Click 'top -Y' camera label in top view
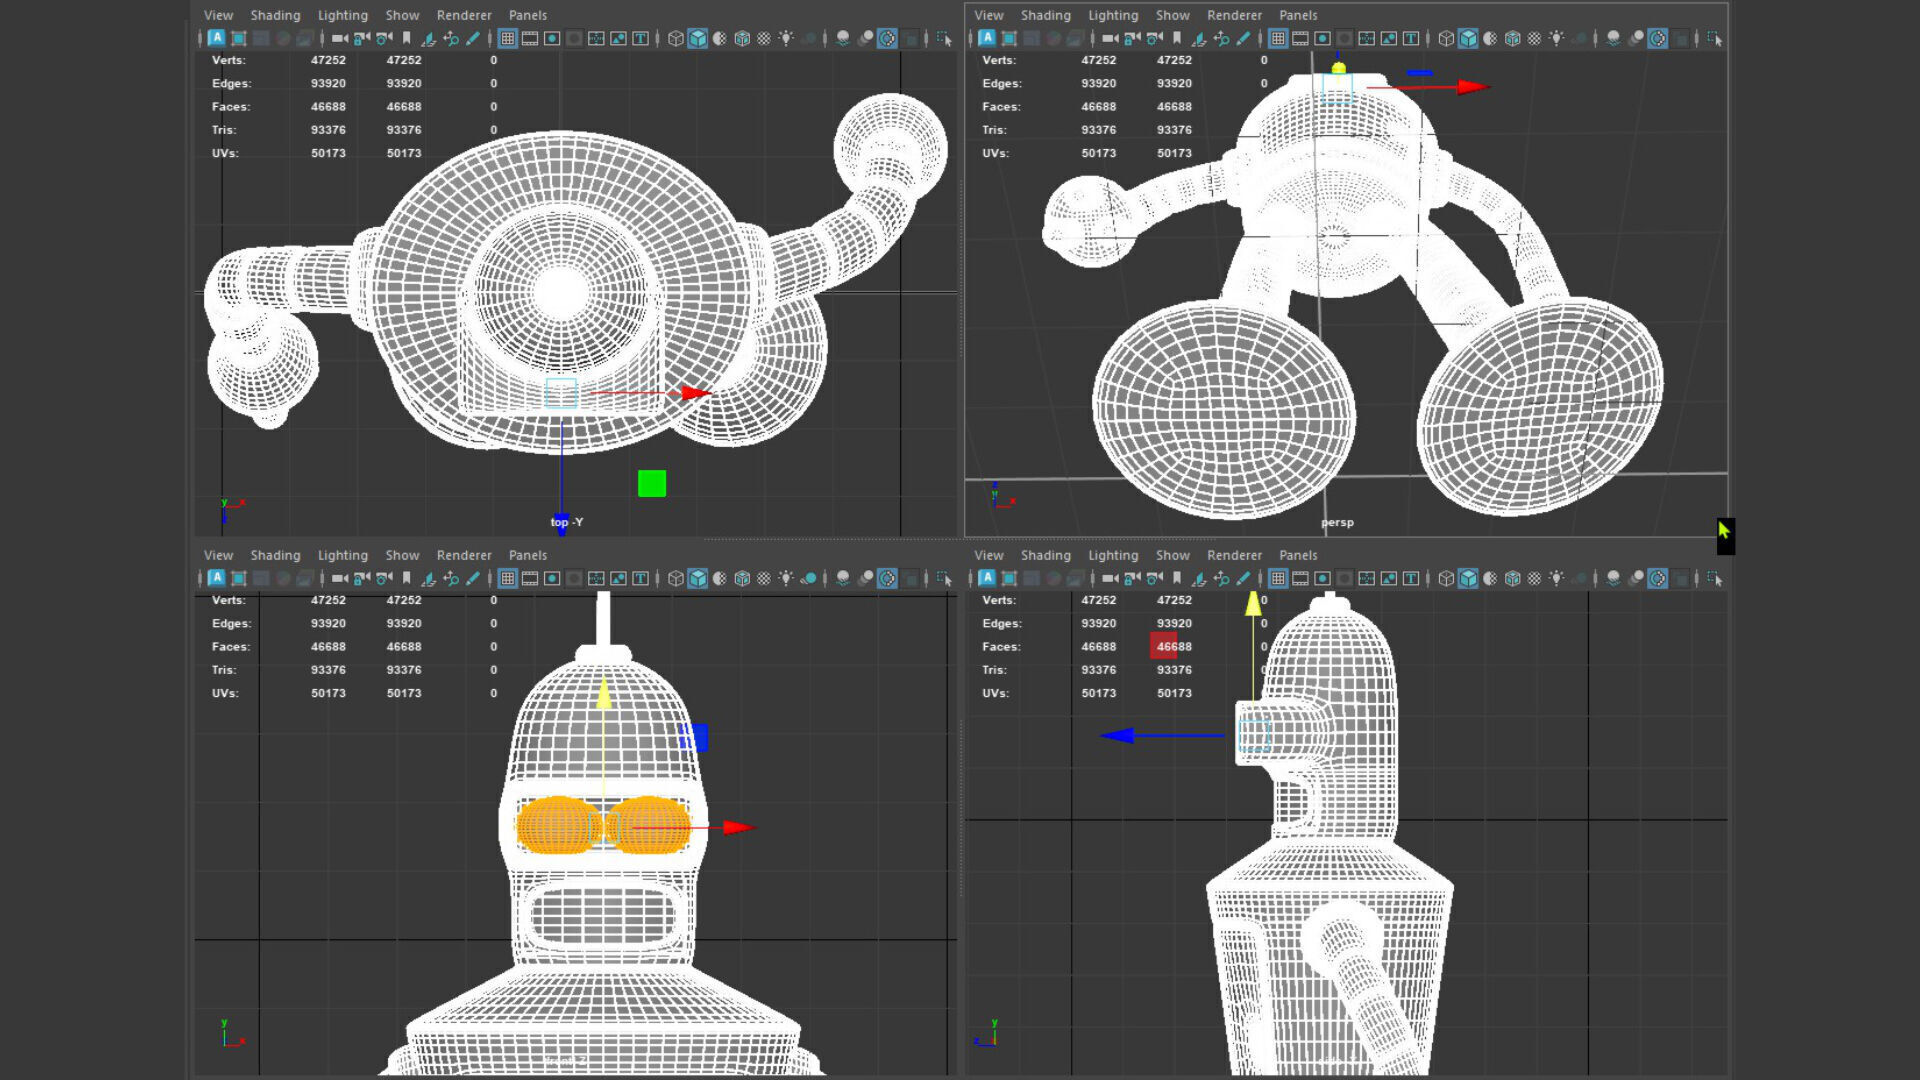This screenshot has width=1920, height=1080. click(566, 522)
